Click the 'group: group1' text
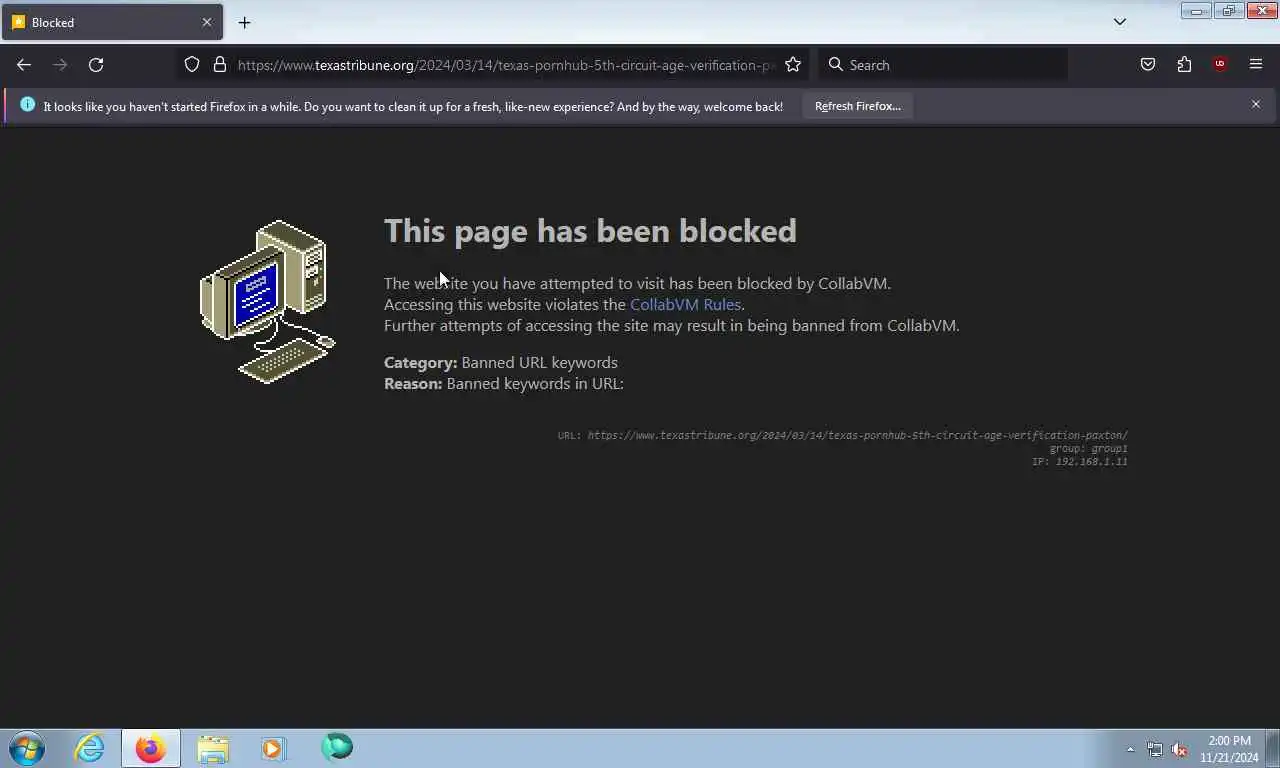 point(1088,448)
